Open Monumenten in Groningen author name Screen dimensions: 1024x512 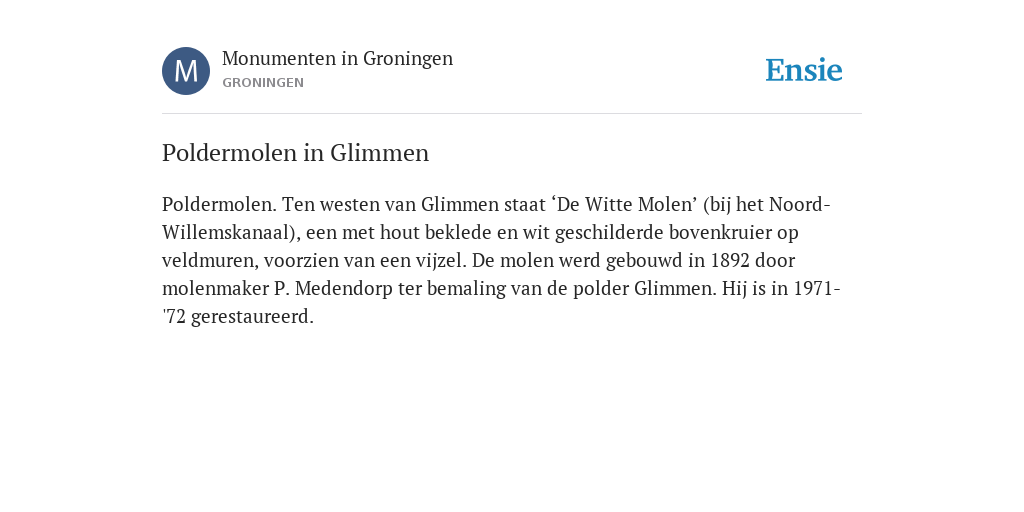click(337, 58)
